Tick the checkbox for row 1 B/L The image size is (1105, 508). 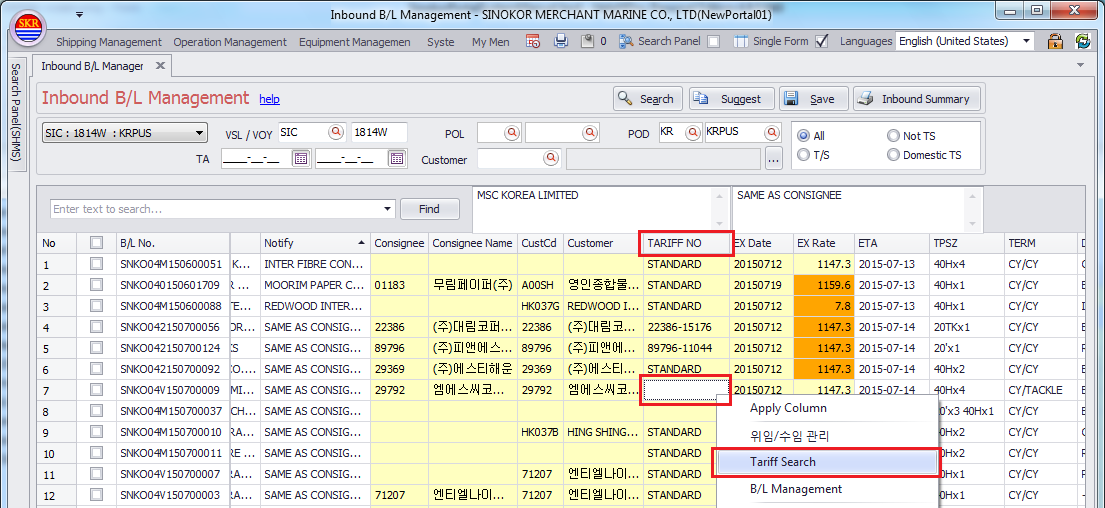click(x=96, y=264)
